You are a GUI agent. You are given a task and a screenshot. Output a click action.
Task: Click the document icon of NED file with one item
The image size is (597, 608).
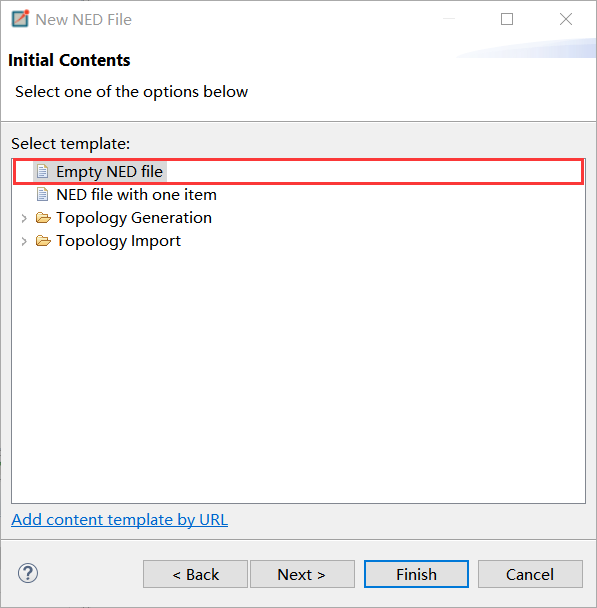pos(43,195)
